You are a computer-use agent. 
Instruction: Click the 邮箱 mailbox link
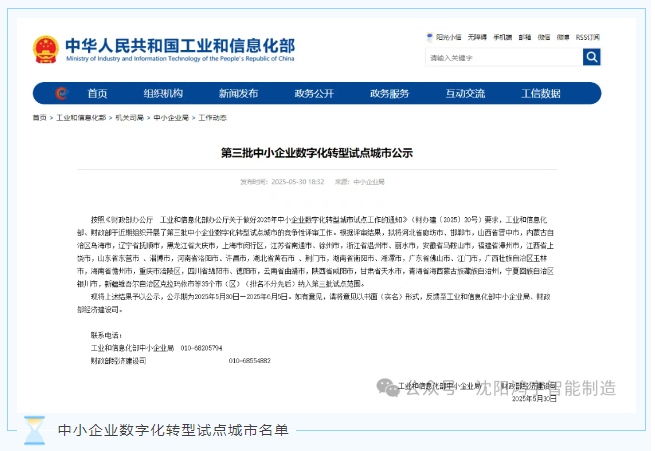tap(525, 37)
